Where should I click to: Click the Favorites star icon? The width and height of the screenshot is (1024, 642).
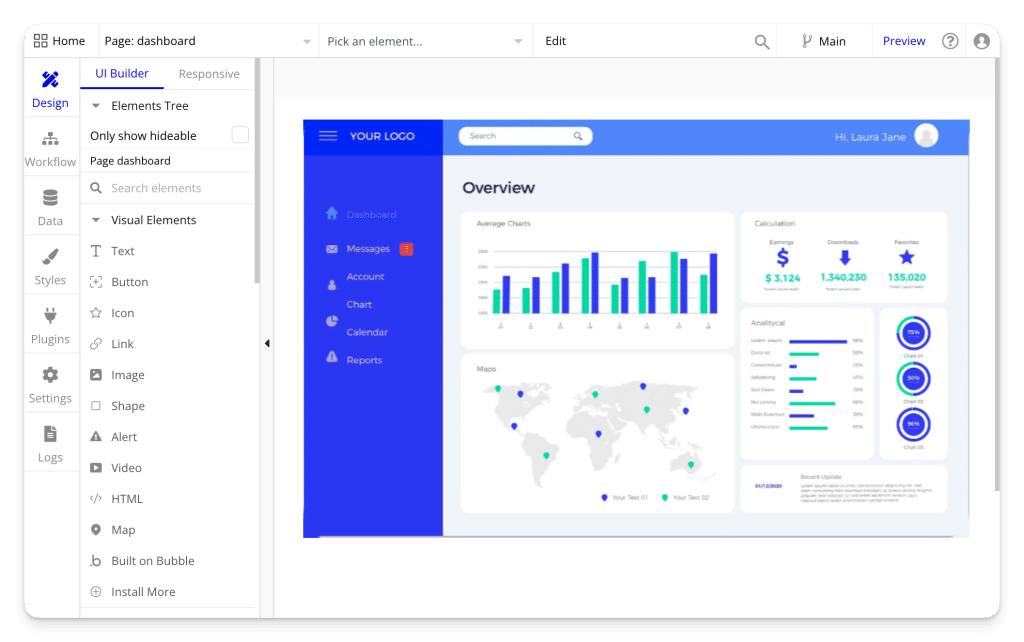906,257
